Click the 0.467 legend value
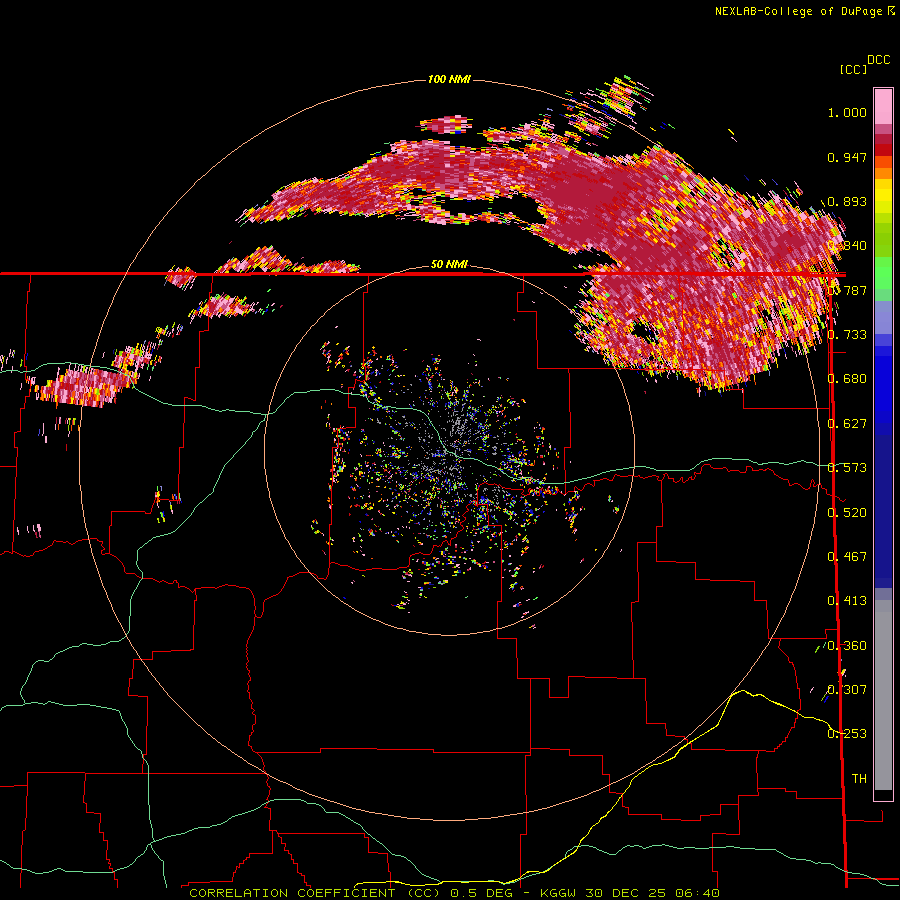This screenshot has width=900, height=900. tap(847, 557)
